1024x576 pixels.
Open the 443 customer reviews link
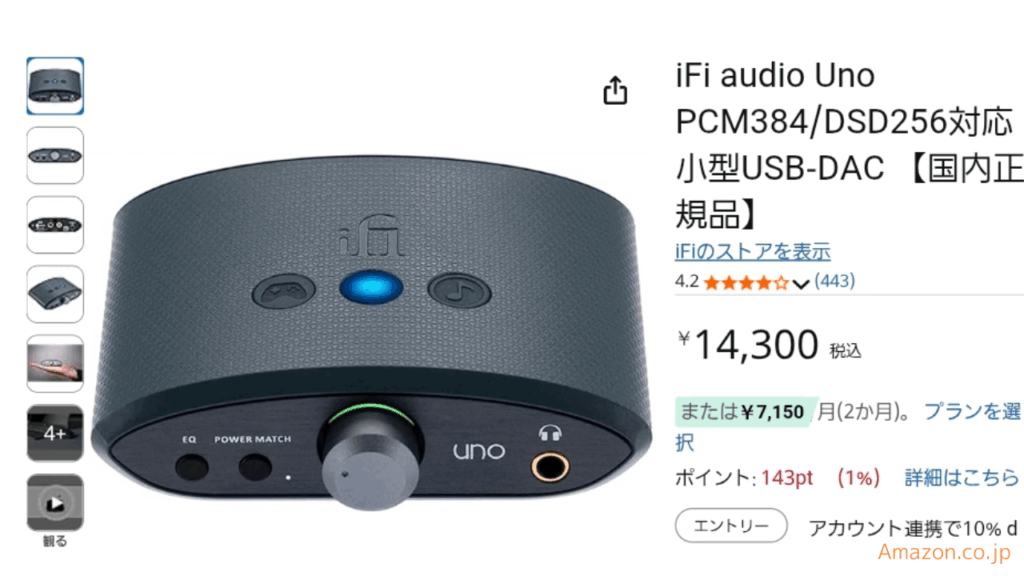click(835, 281)
